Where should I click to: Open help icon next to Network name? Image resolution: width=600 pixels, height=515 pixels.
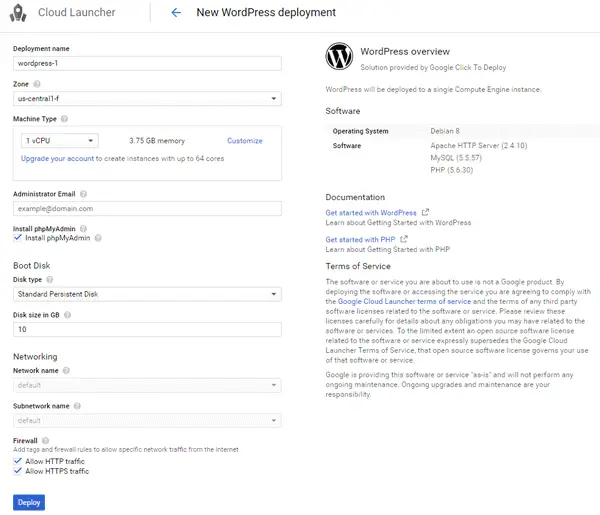pos(66,370)
